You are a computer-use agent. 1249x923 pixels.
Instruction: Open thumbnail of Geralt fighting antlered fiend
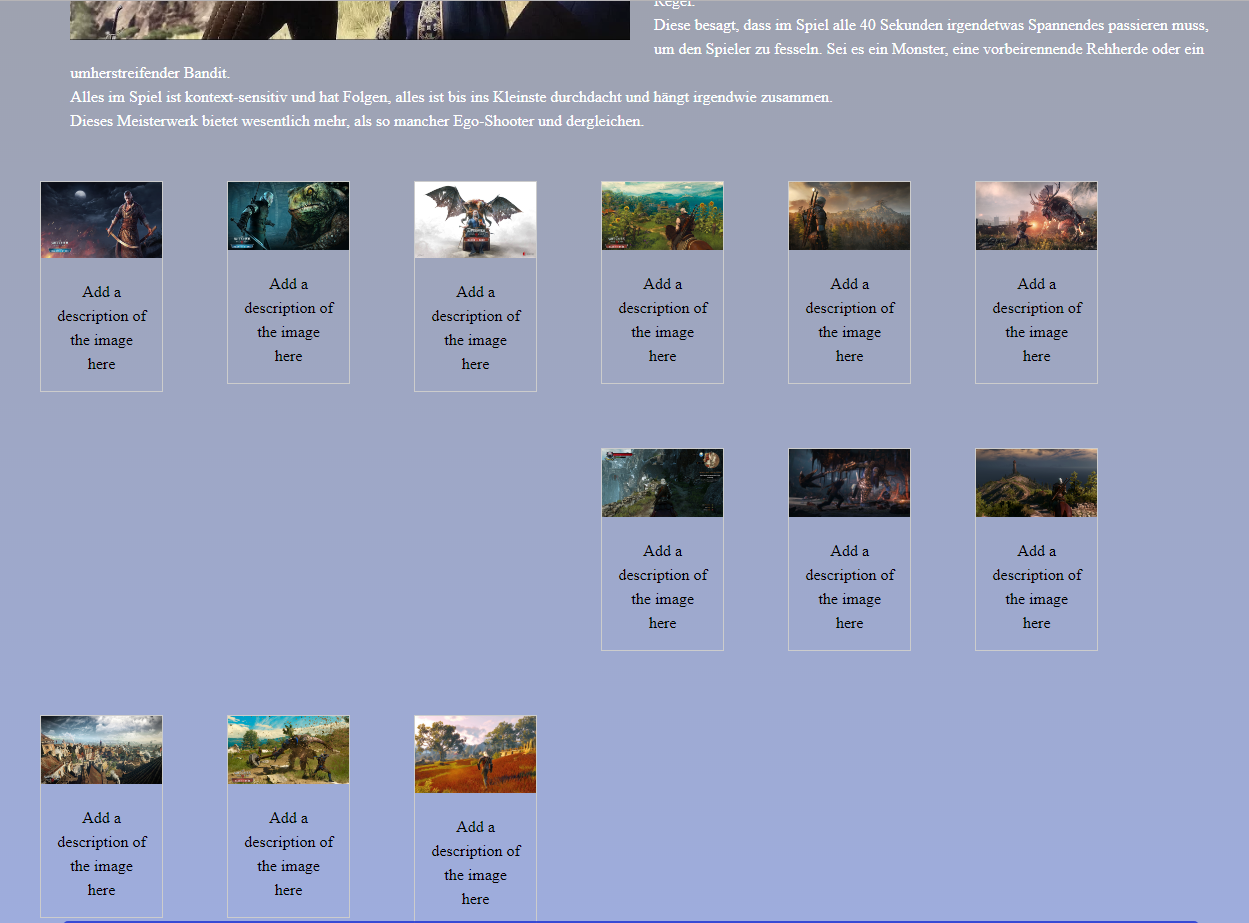(x=1036, y=216)
